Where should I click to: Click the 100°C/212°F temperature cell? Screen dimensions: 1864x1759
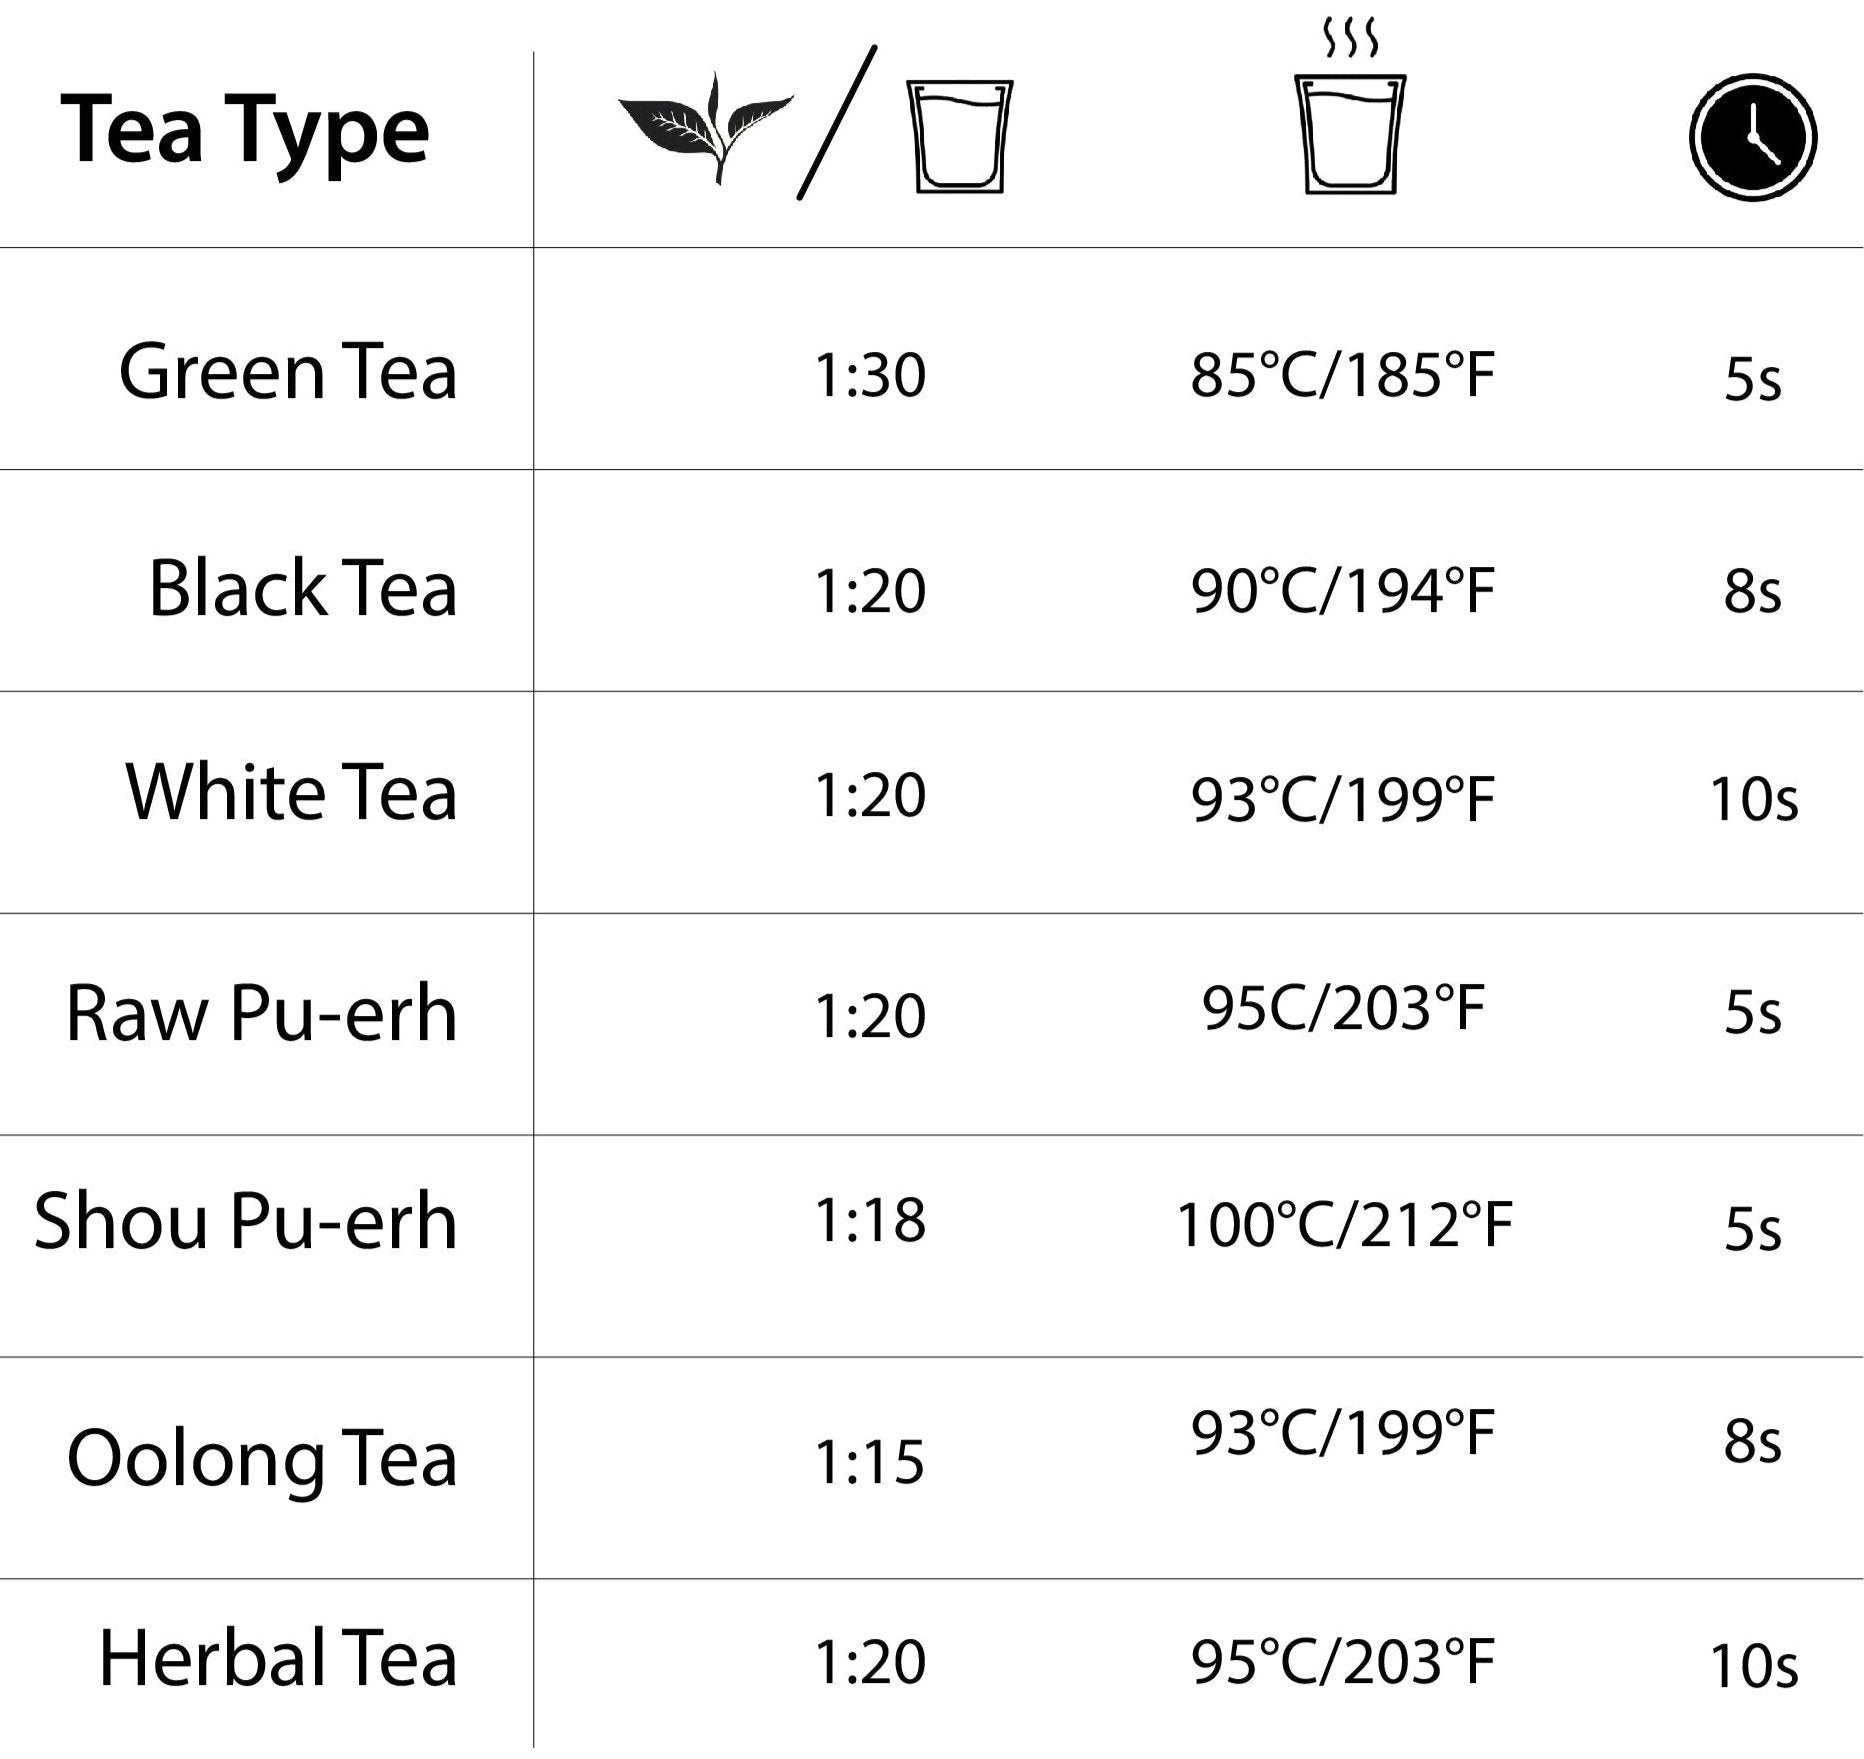point(1344,1226)
